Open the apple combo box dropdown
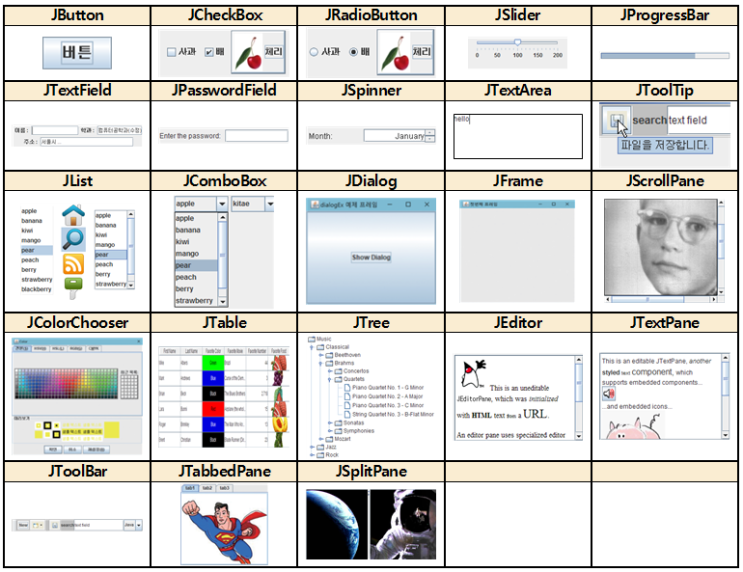The image size is (743, 572). [x=222, y=203]
